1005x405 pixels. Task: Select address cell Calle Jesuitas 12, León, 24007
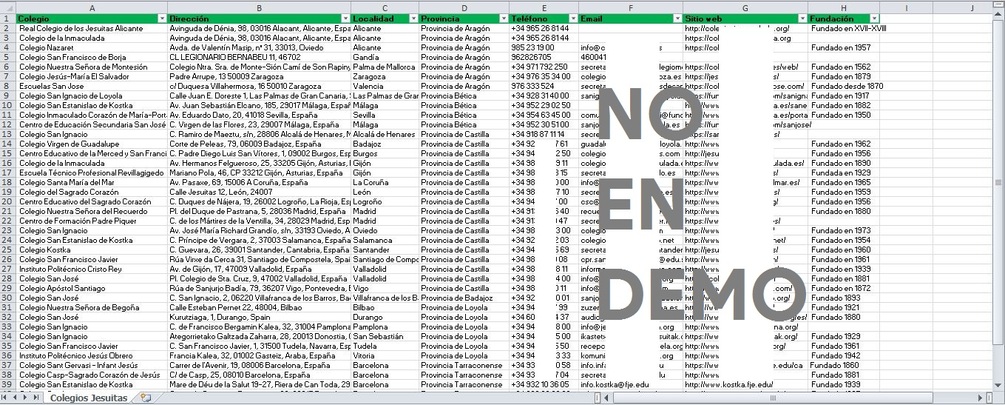tap(259, 192)
